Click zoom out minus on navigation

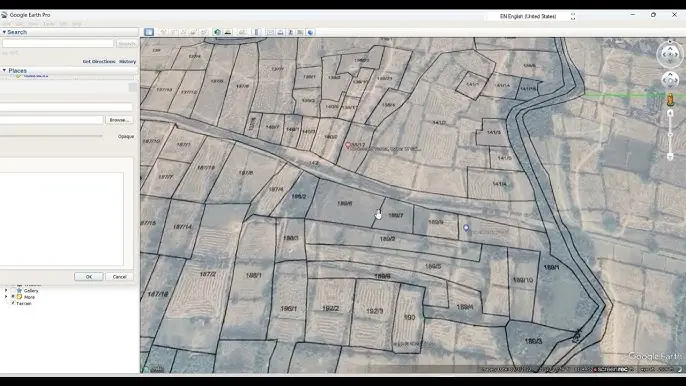pos(670,157)
